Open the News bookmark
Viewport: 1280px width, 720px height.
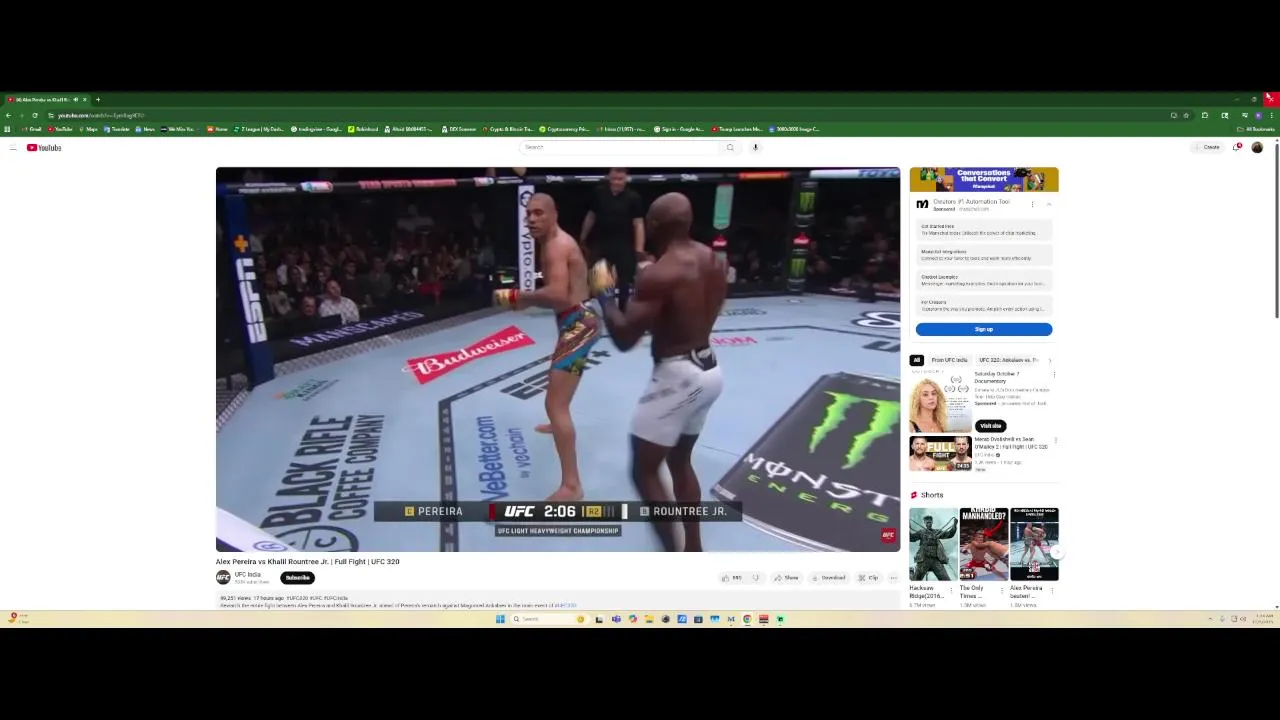pyautogui.click(x=145, y=129)
